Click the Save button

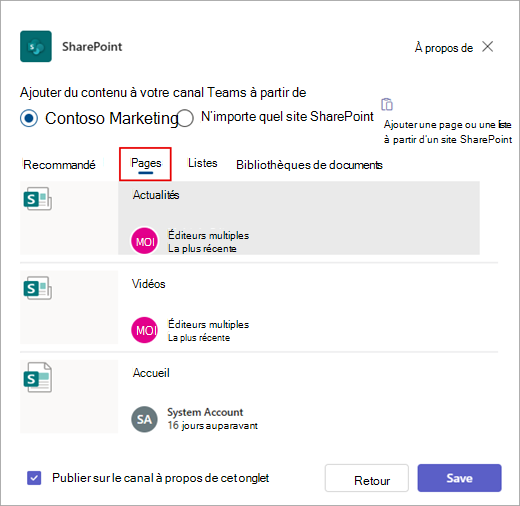pos(459,478)
